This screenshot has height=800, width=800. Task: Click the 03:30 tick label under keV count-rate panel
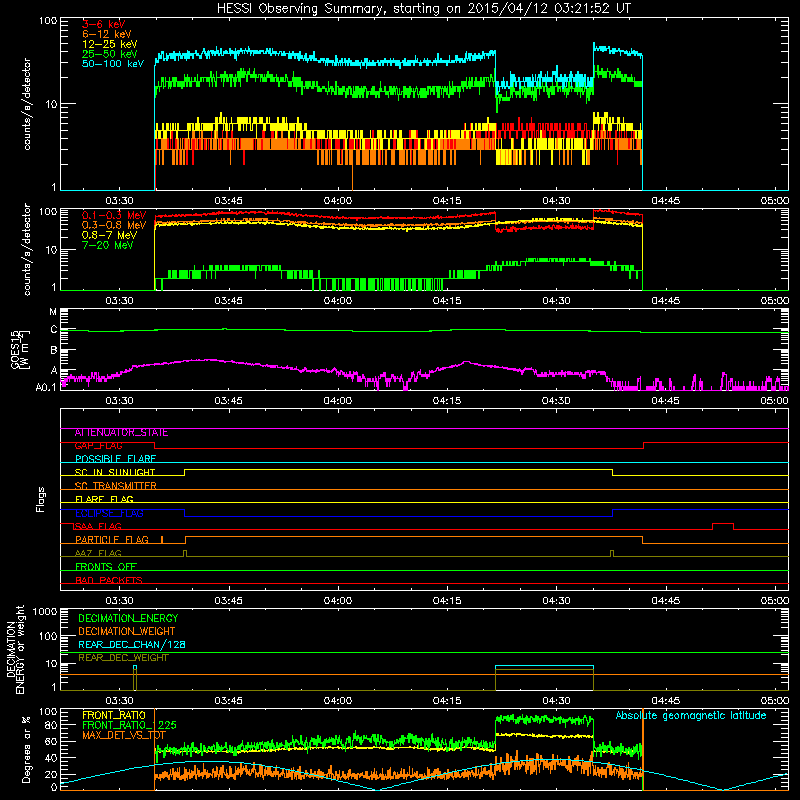point(119,201)
